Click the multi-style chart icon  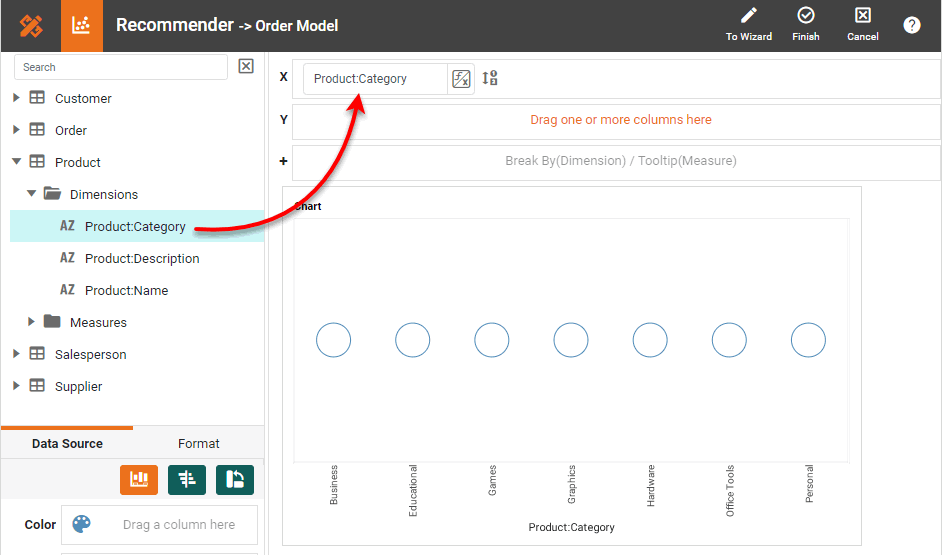187,480
